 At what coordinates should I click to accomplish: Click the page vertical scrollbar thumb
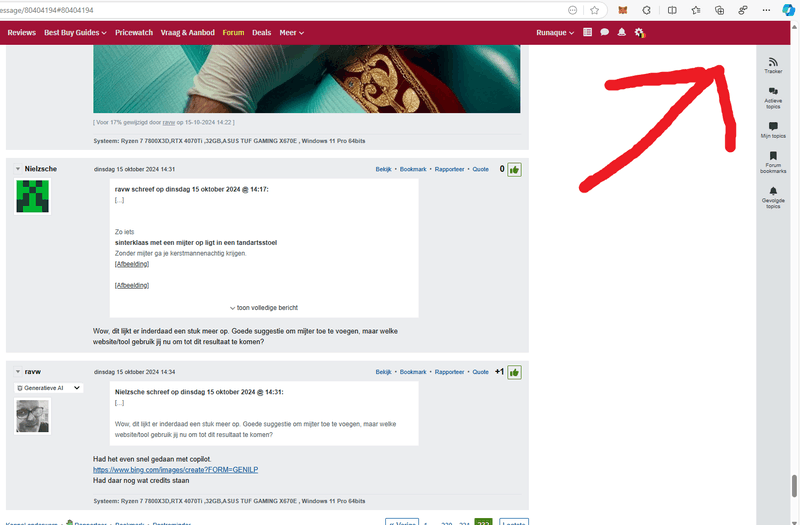794,485
